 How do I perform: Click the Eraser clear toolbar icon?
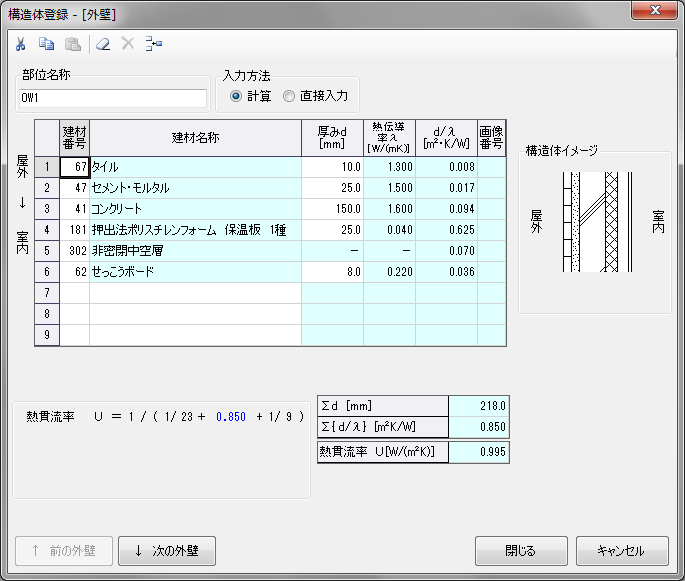[102, 44]
